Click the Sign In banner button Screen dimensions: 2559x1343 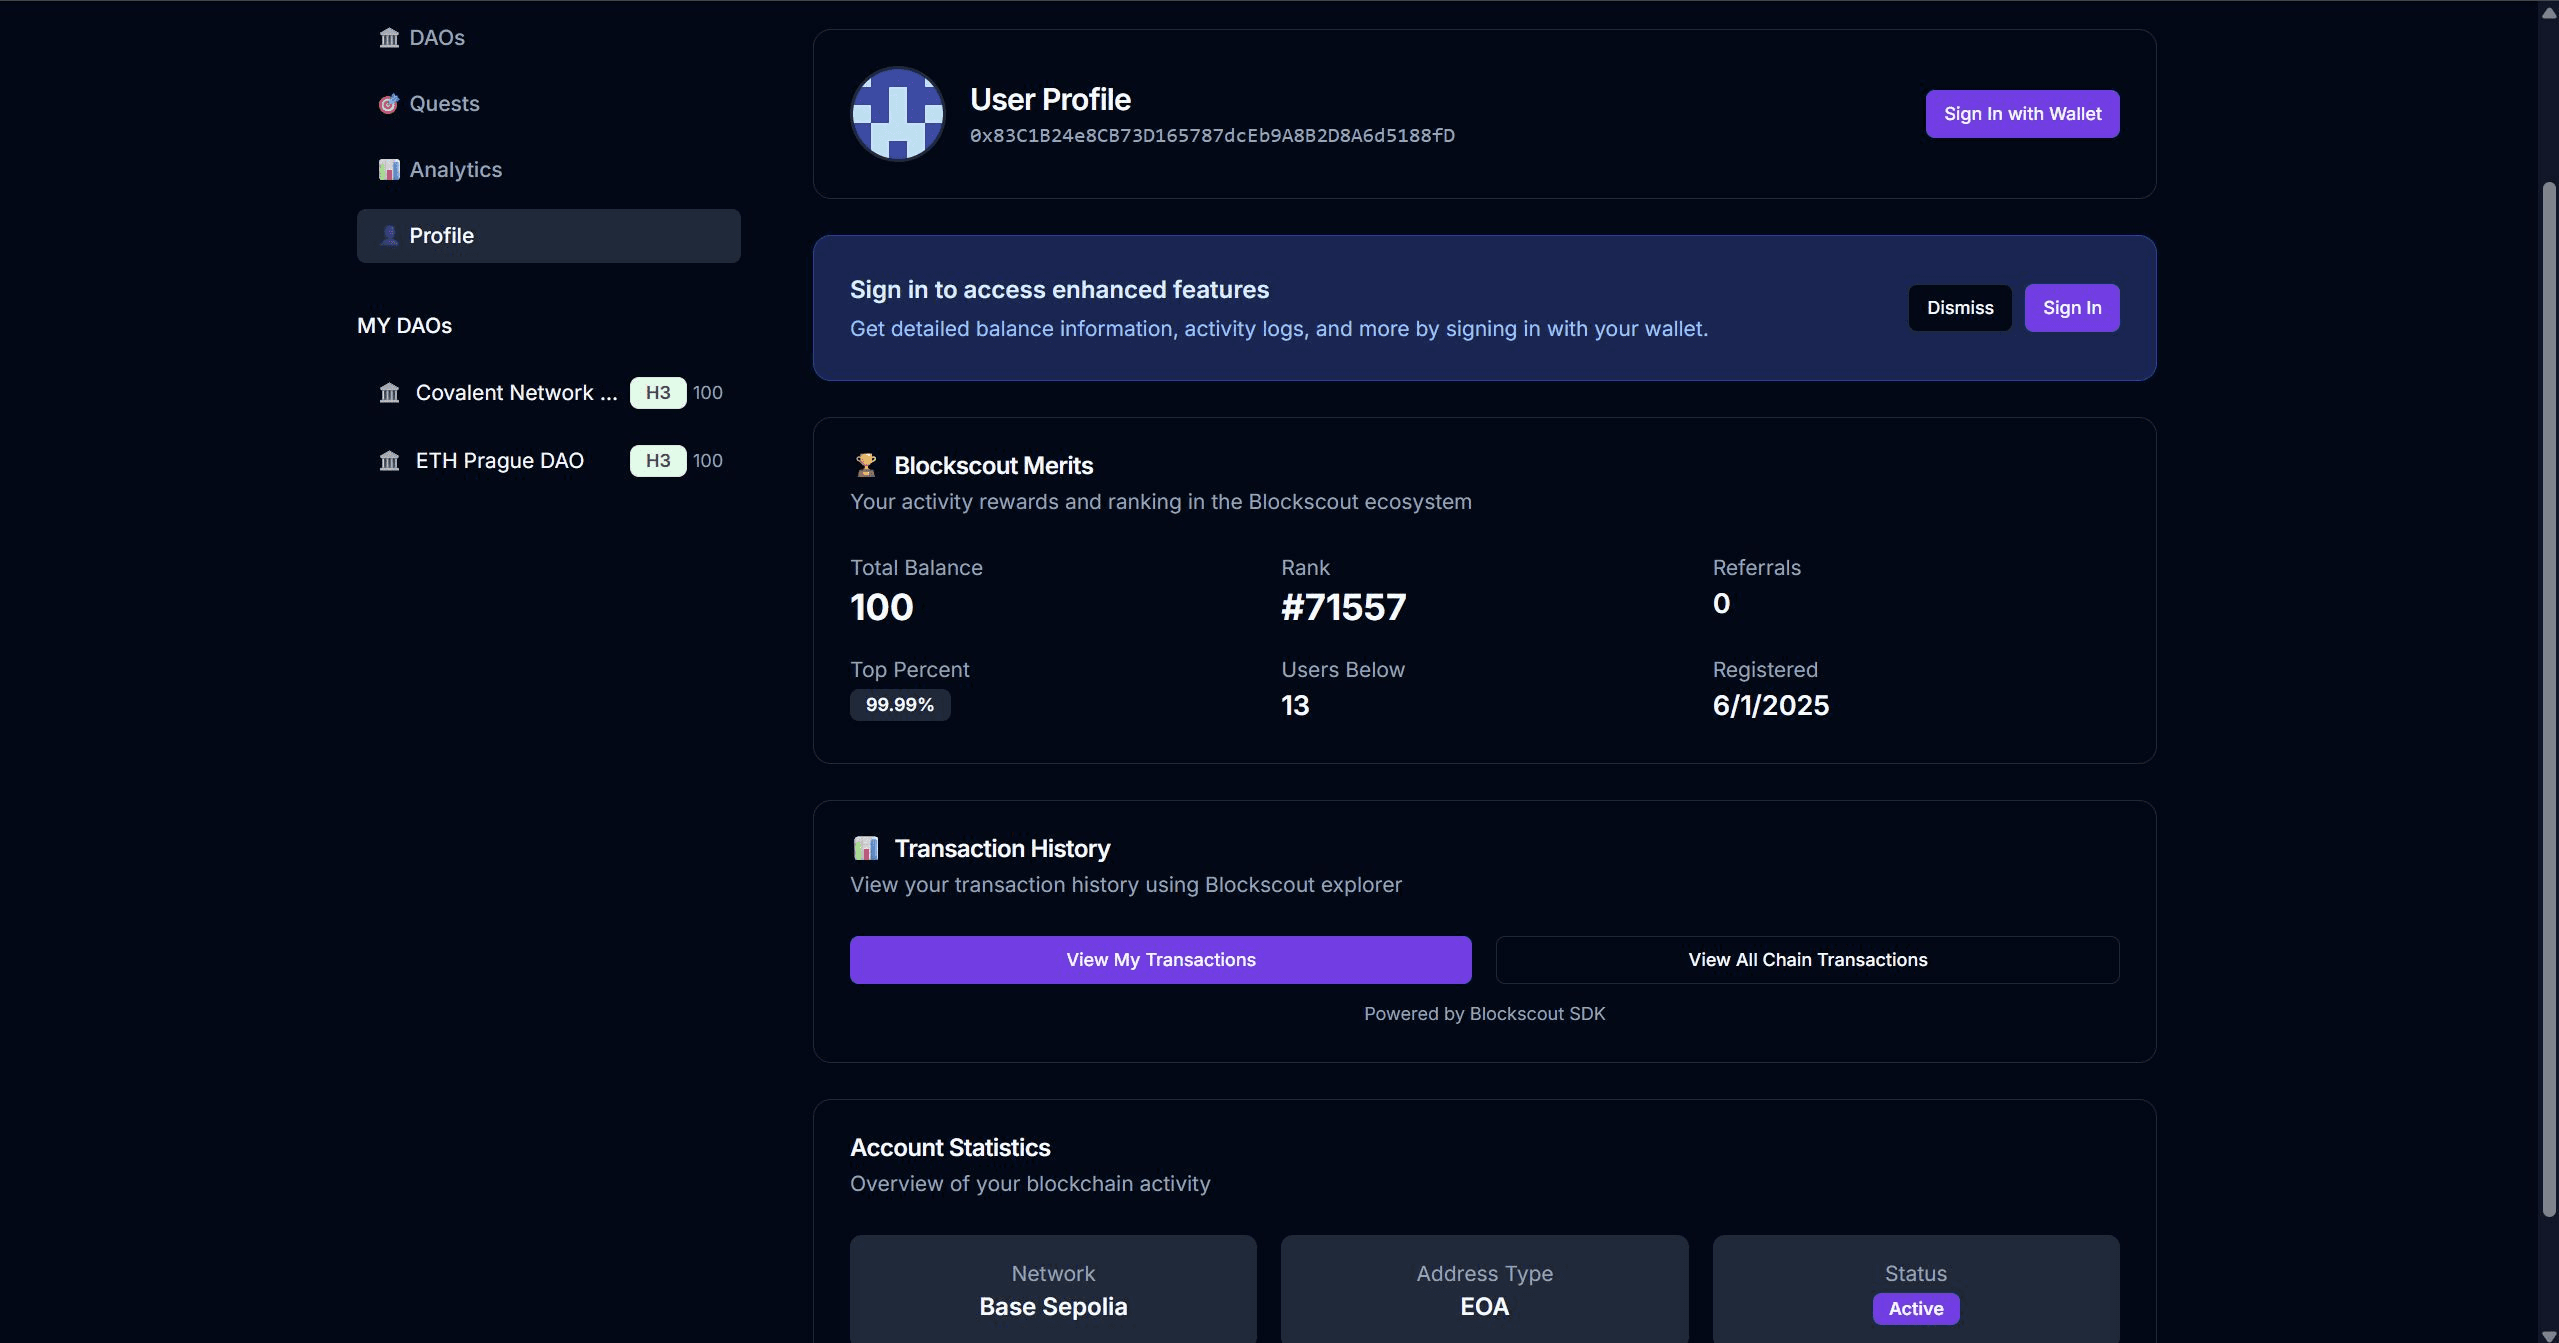coord(2071,308)
